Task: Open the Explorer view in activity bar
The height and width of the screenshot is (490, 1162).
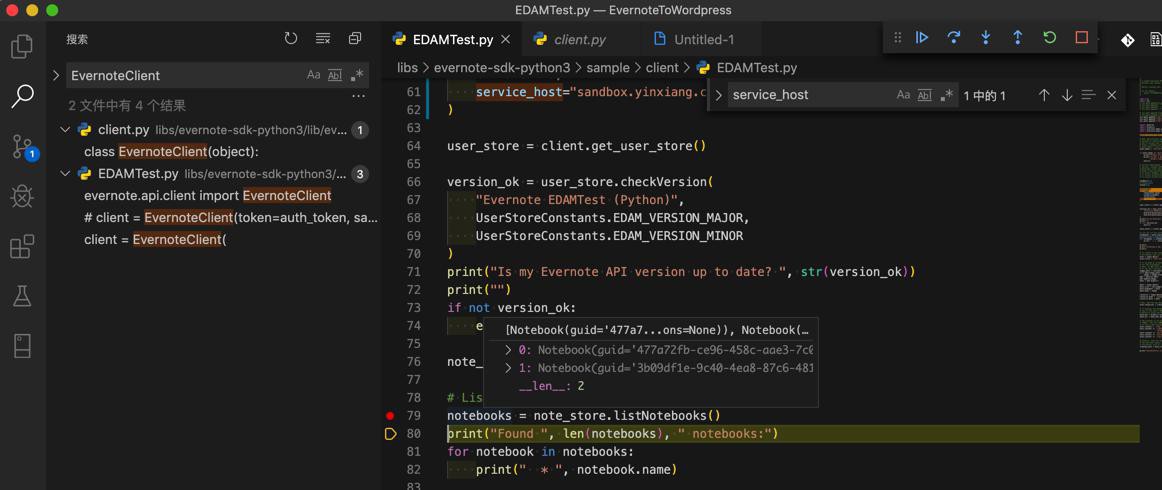Action: point(22,46)
